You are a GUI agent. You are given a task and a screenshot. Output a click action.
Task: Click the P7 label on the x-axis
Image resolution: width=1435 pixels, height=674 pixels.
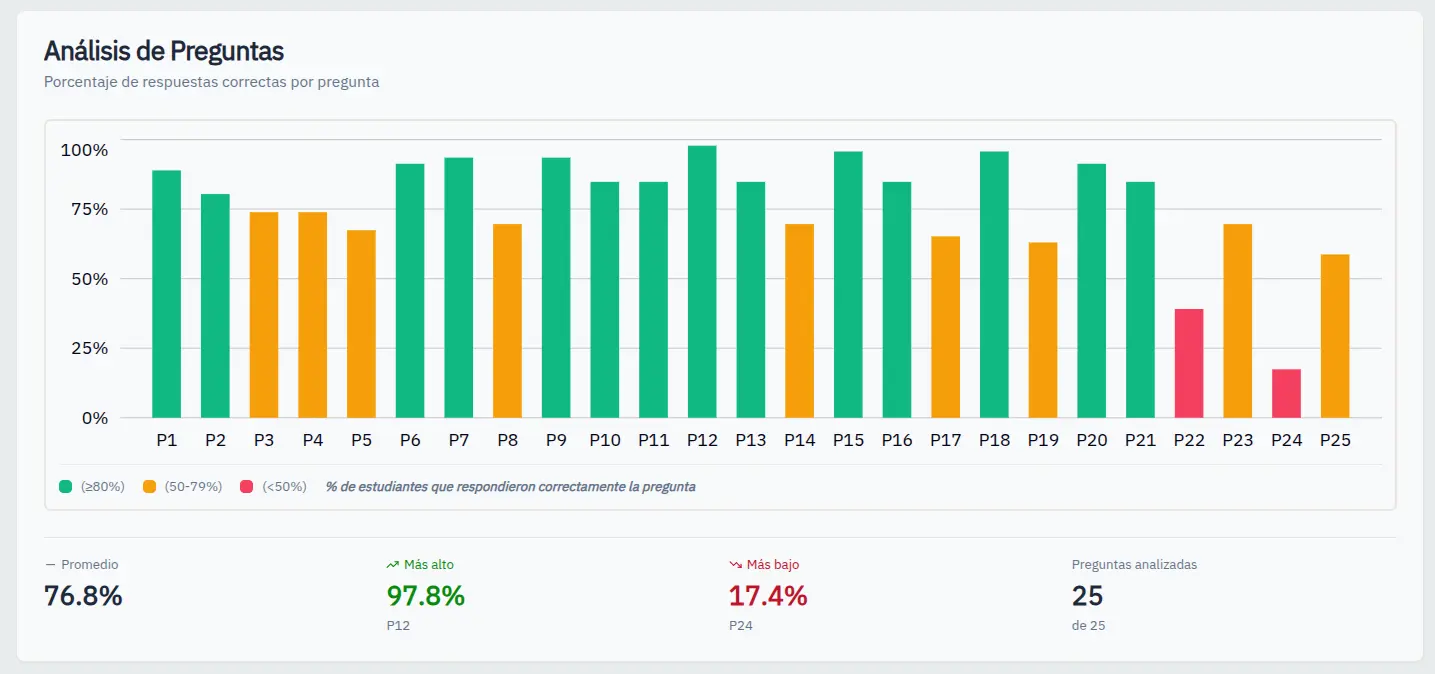[x=459, y=440]
